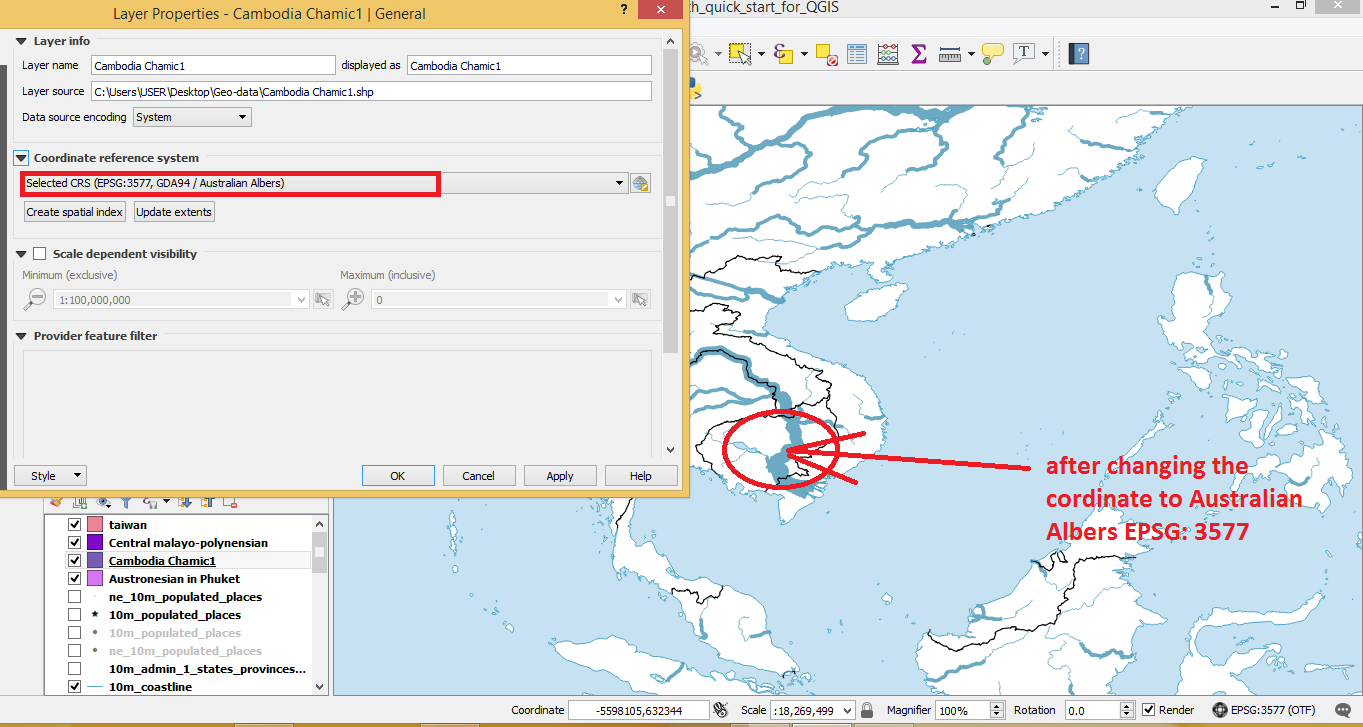Uncheck the taiwan layer visibility

[74, 525]
